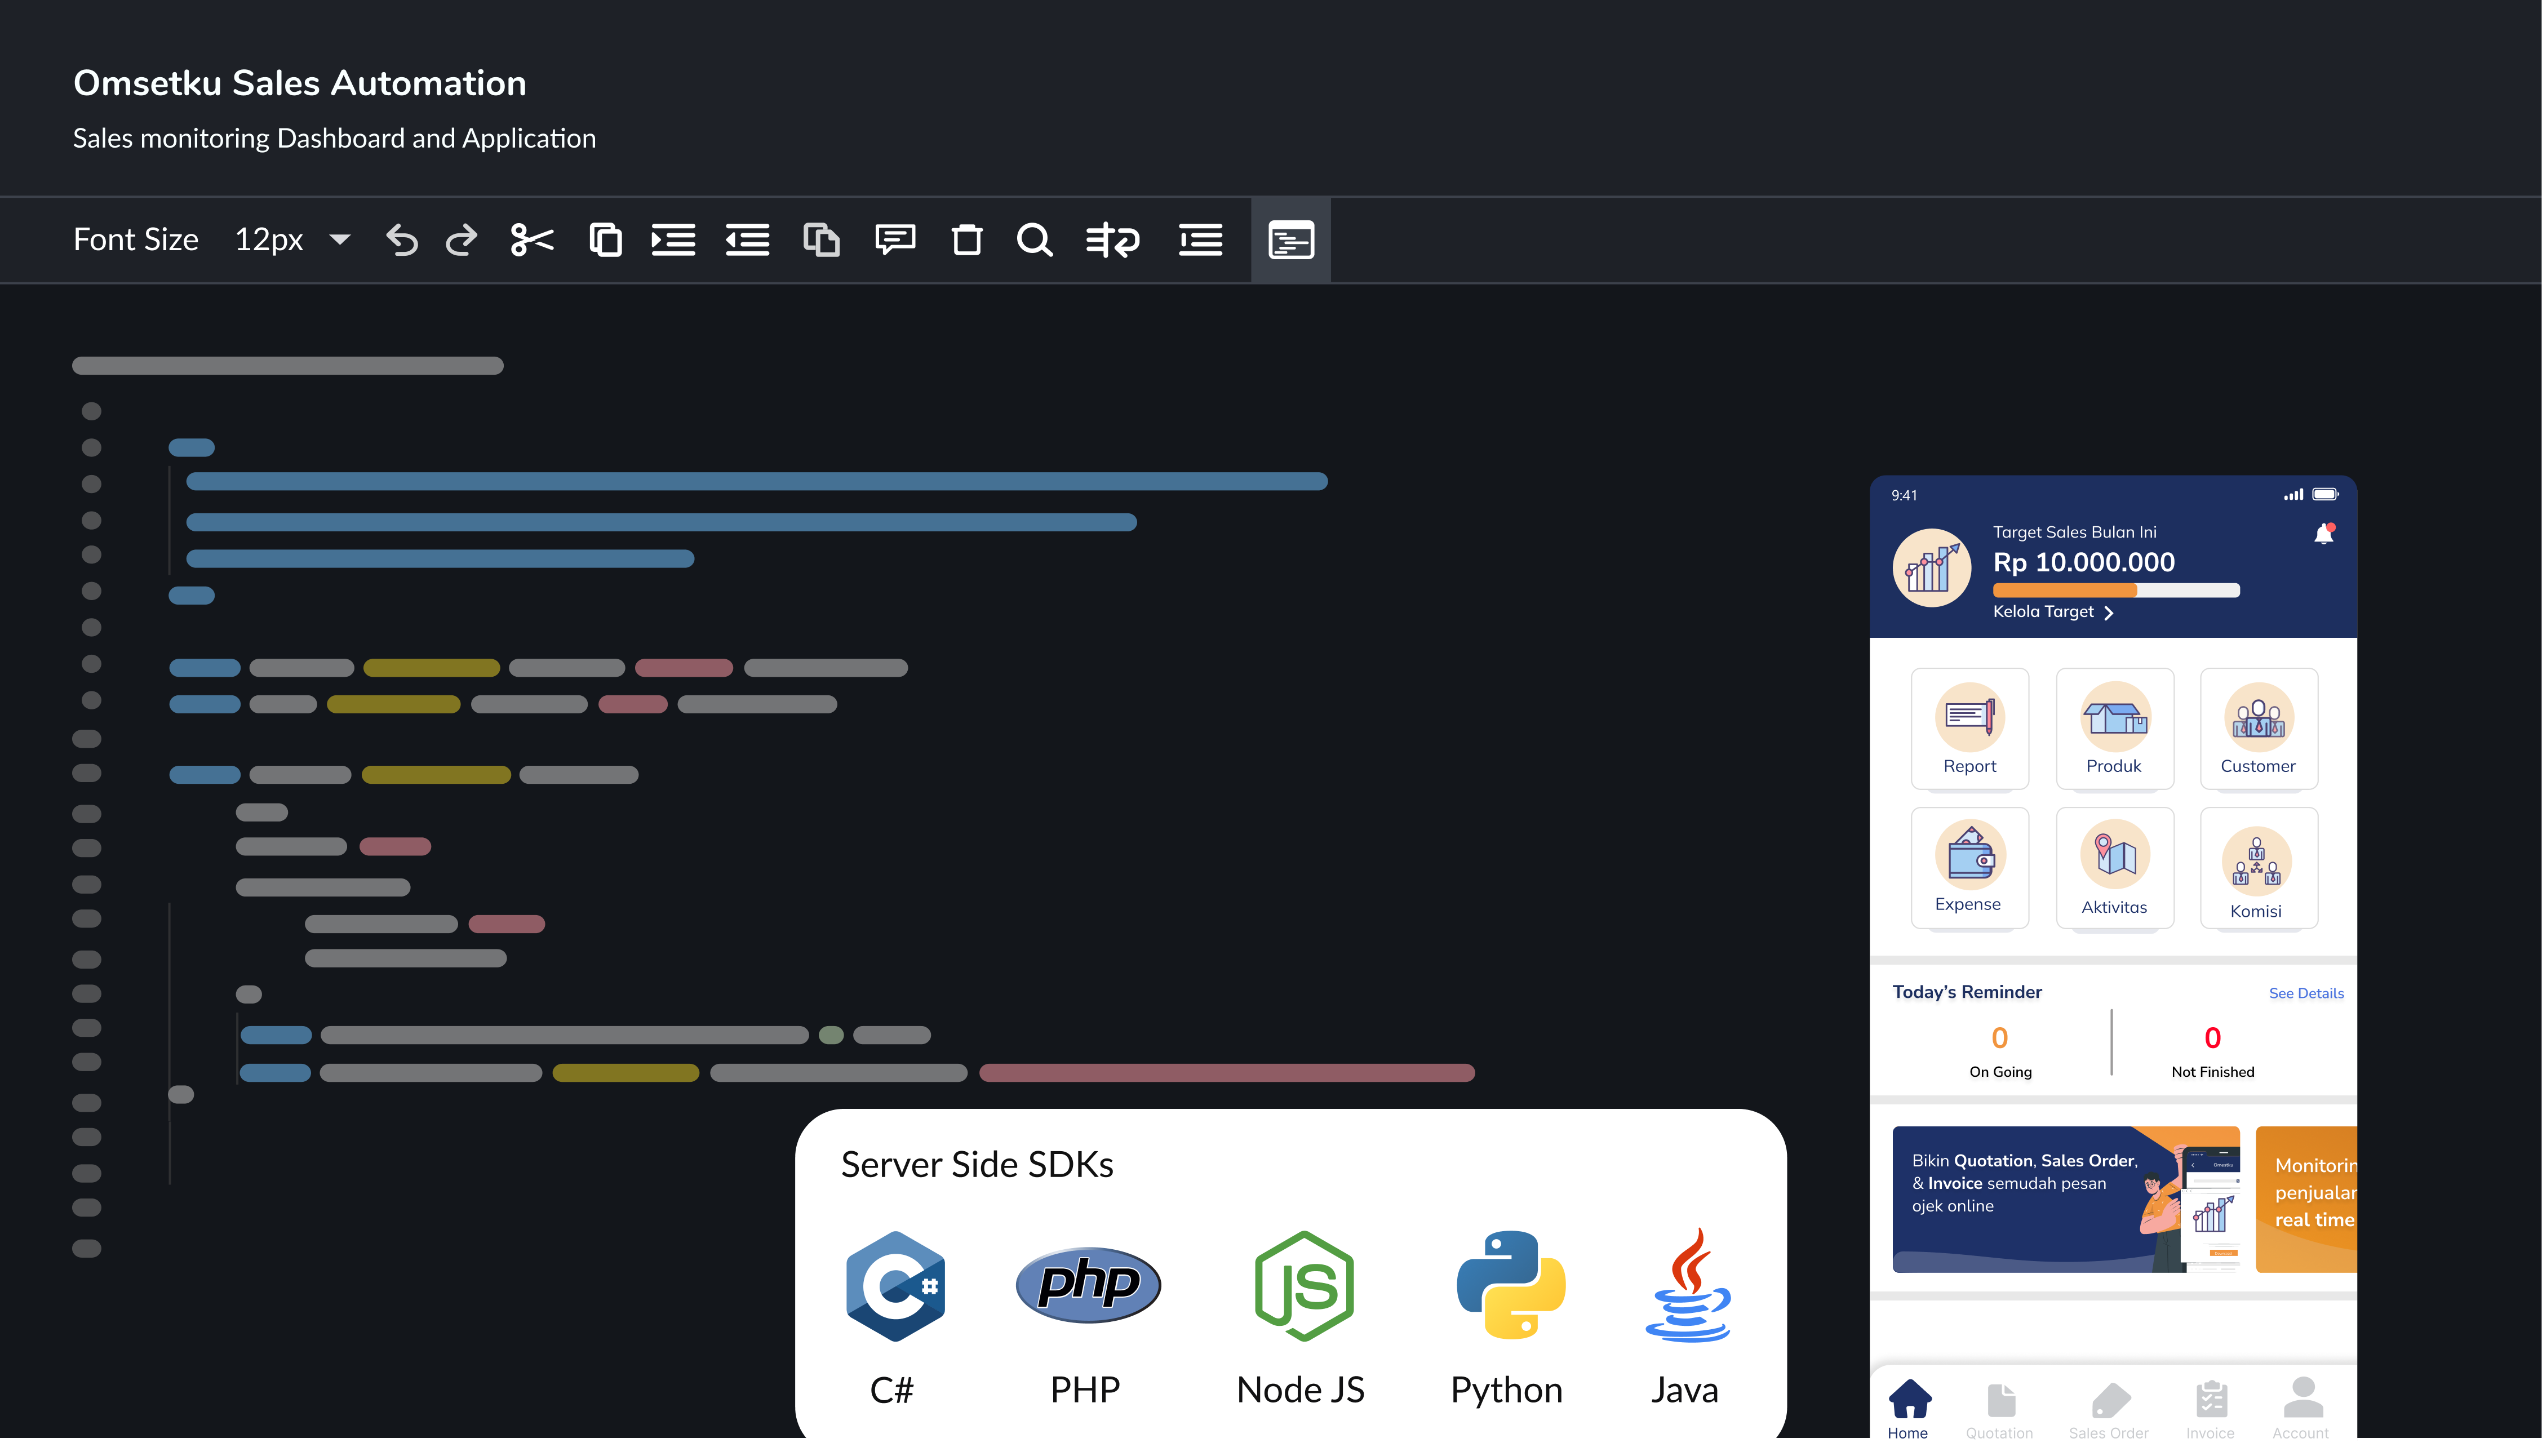Add a comment using the speech bubble icon

tap(894, 240)
